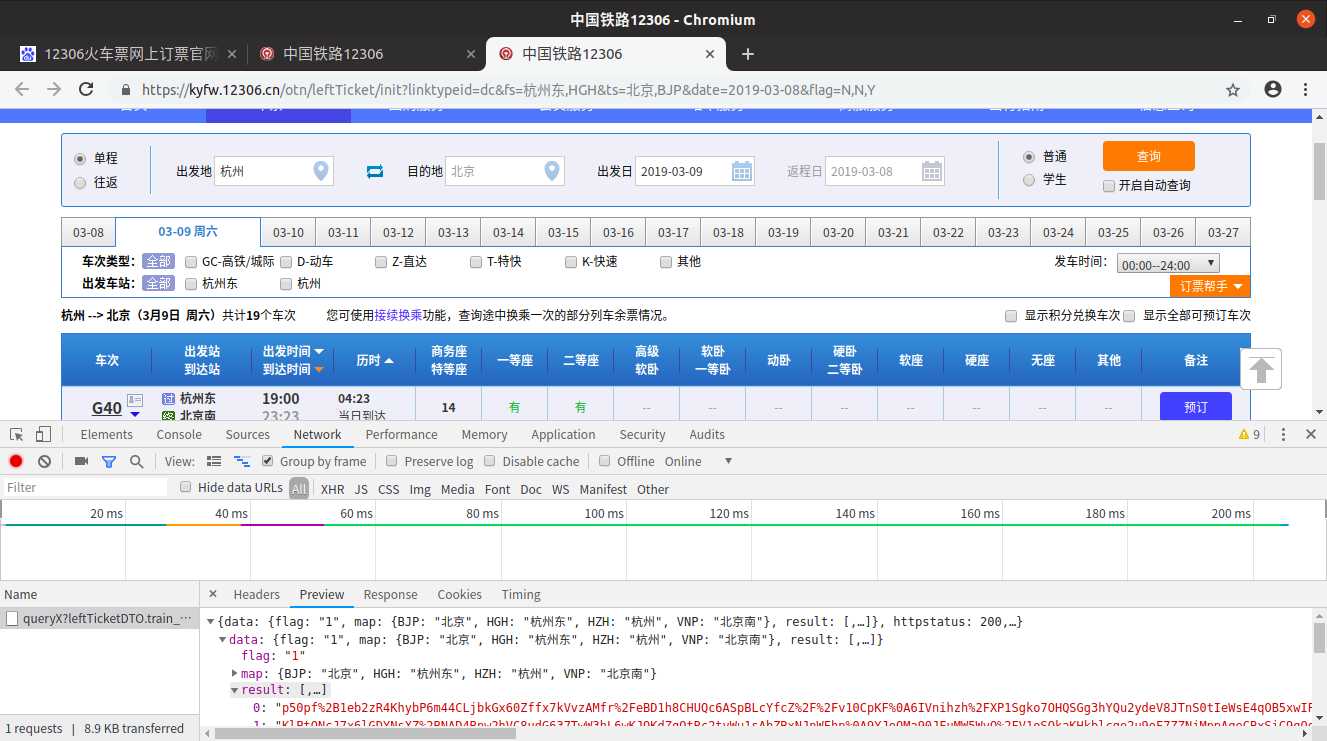Open Chromium three-dot menu
1327x741 pixels.
point(1306,89)
